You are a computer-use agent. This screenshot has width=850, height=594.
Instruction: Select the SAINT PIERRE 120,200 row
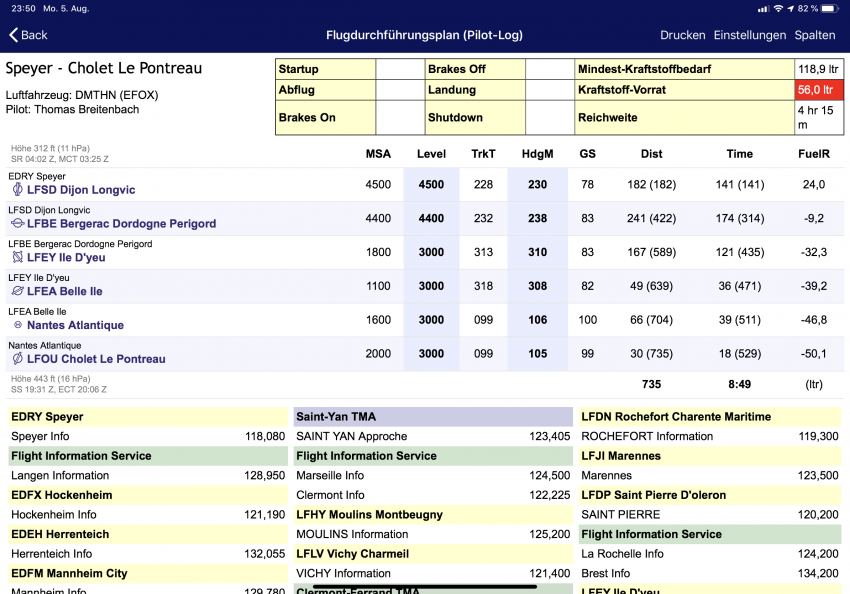pyautogui.click(x=710, y=514)
